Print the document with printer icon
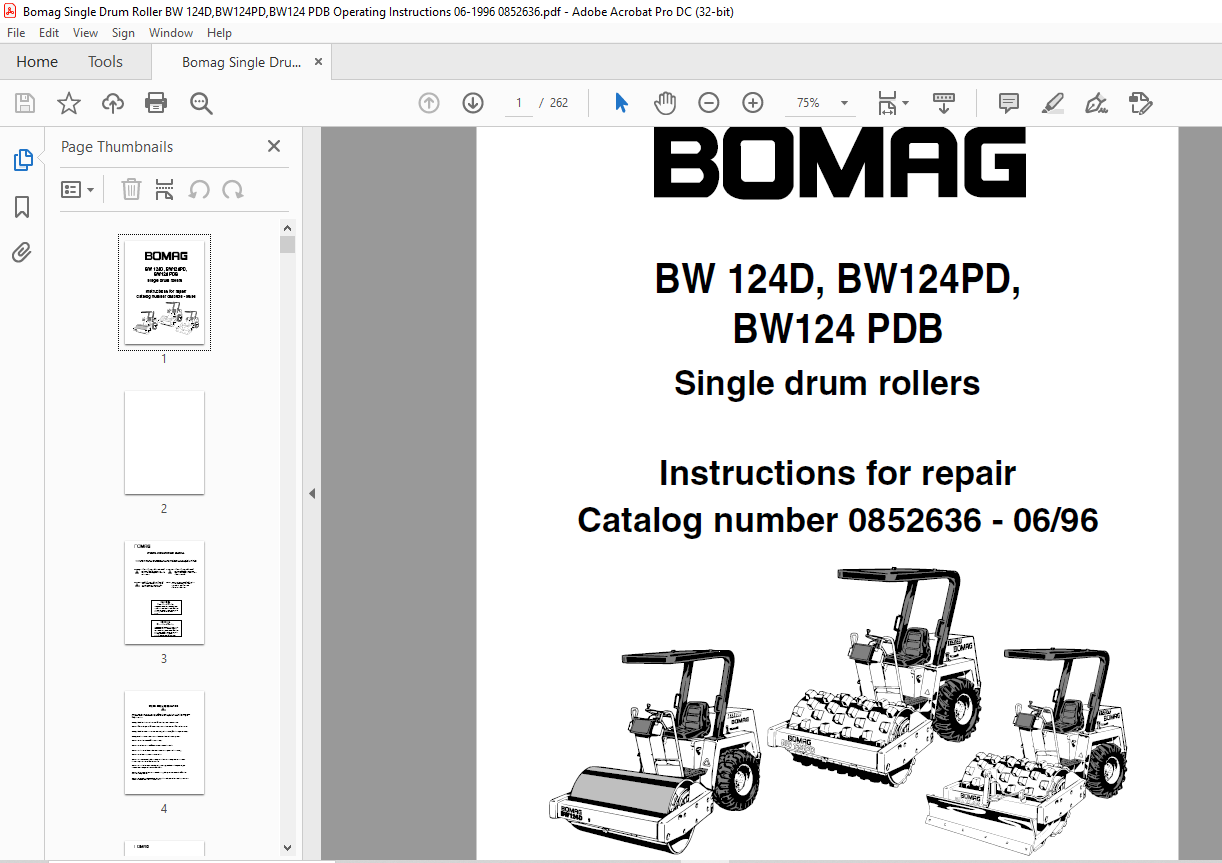1222x863 pixels. coord(156,103)
